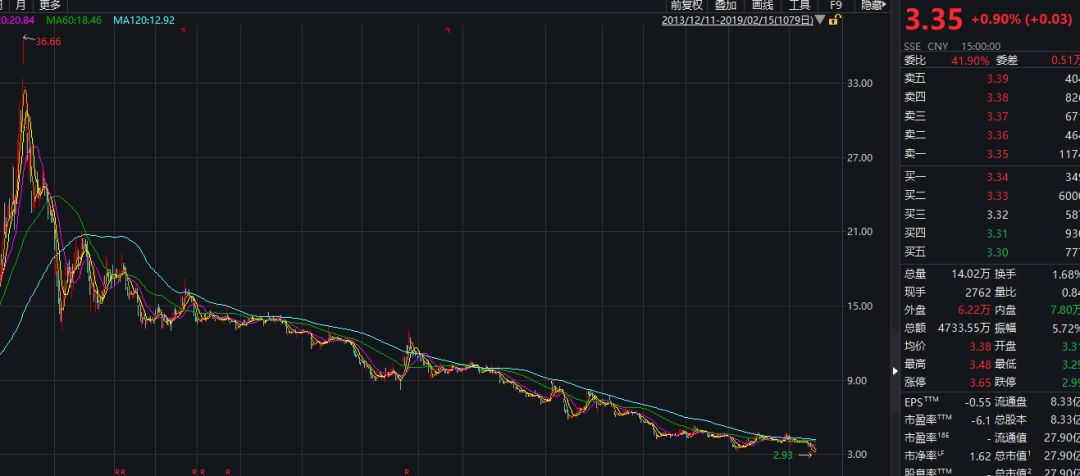The image size is (1080, 476).
Task: Click the 卖一 ask price 3.35
Action: (997, 154)
